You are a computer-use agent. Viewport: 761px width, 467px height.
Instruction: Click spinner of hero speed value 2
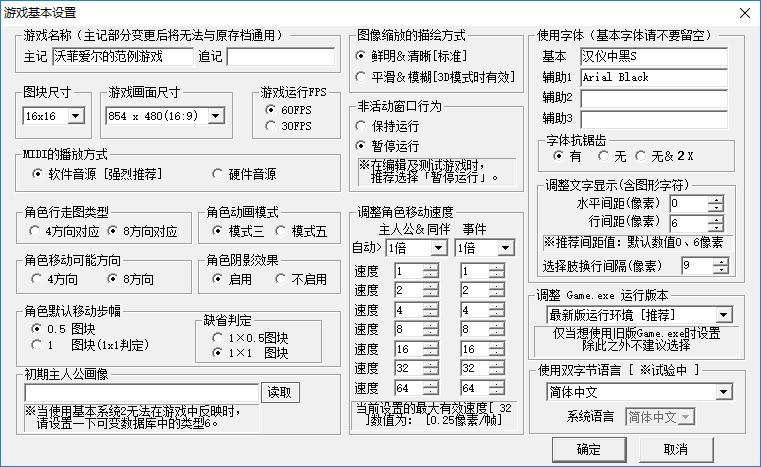pos(430,290)
